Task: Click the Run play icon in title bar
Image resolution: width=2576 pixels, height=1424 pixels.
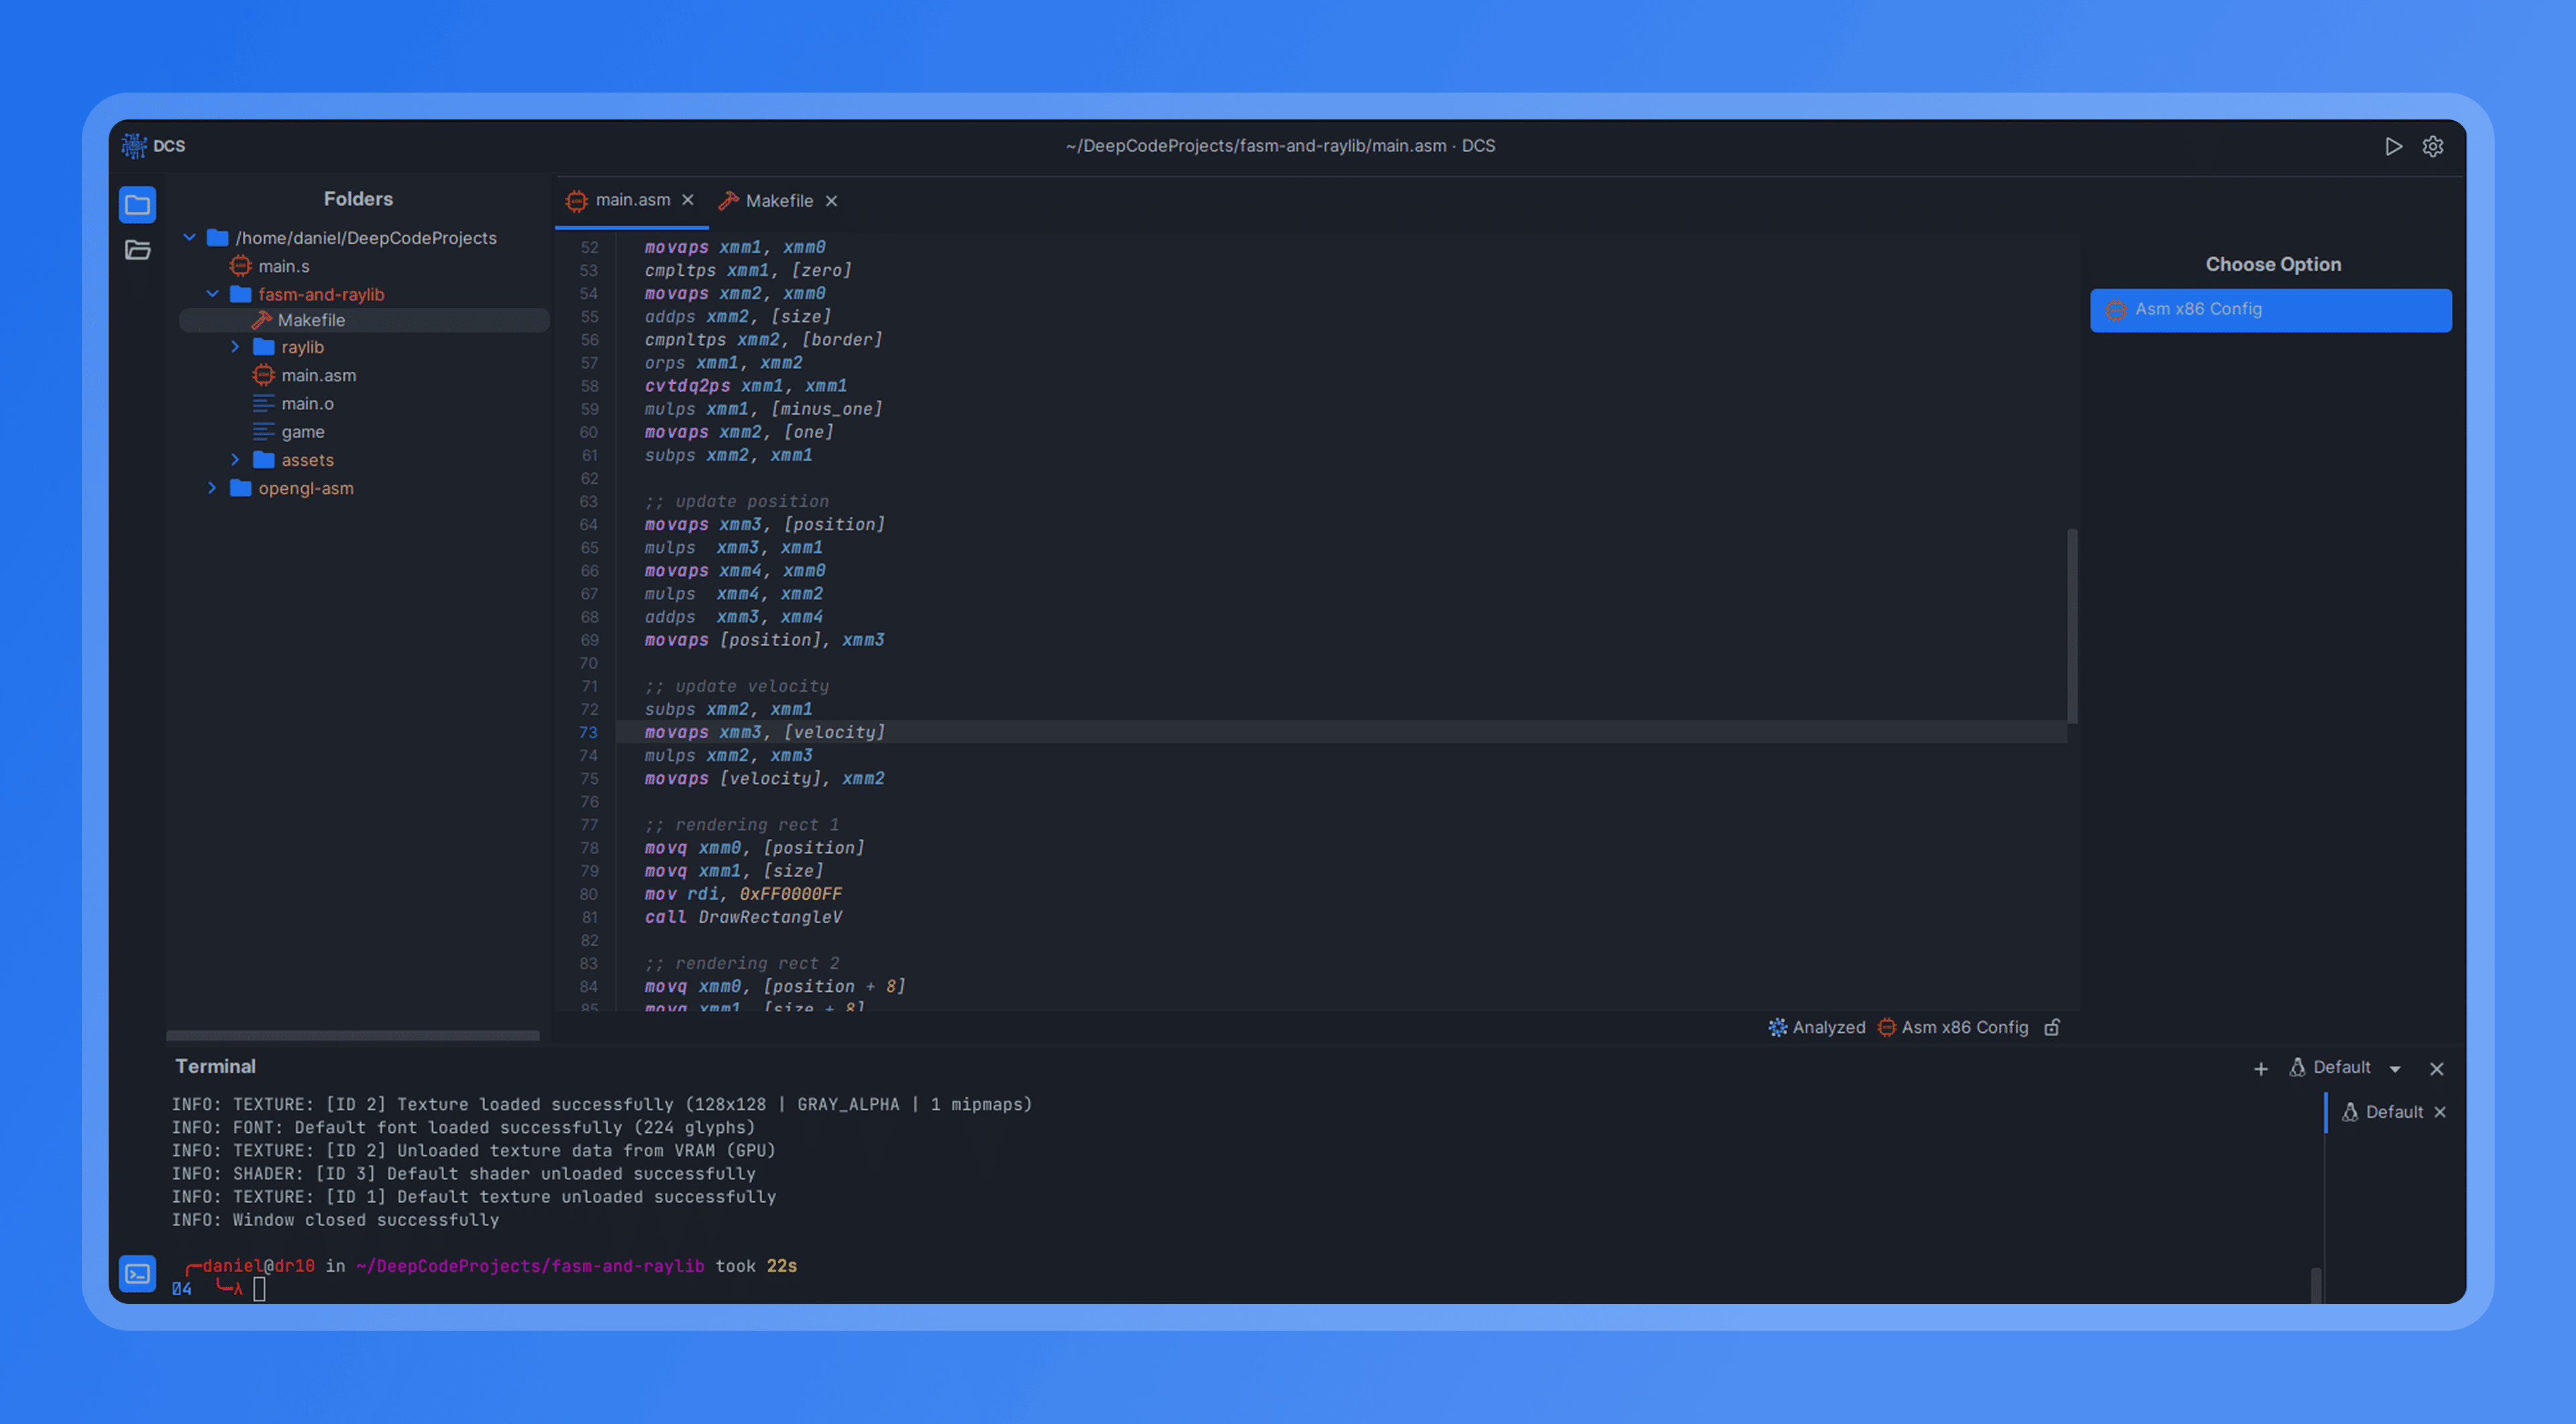Action: tap(2393, 146)
